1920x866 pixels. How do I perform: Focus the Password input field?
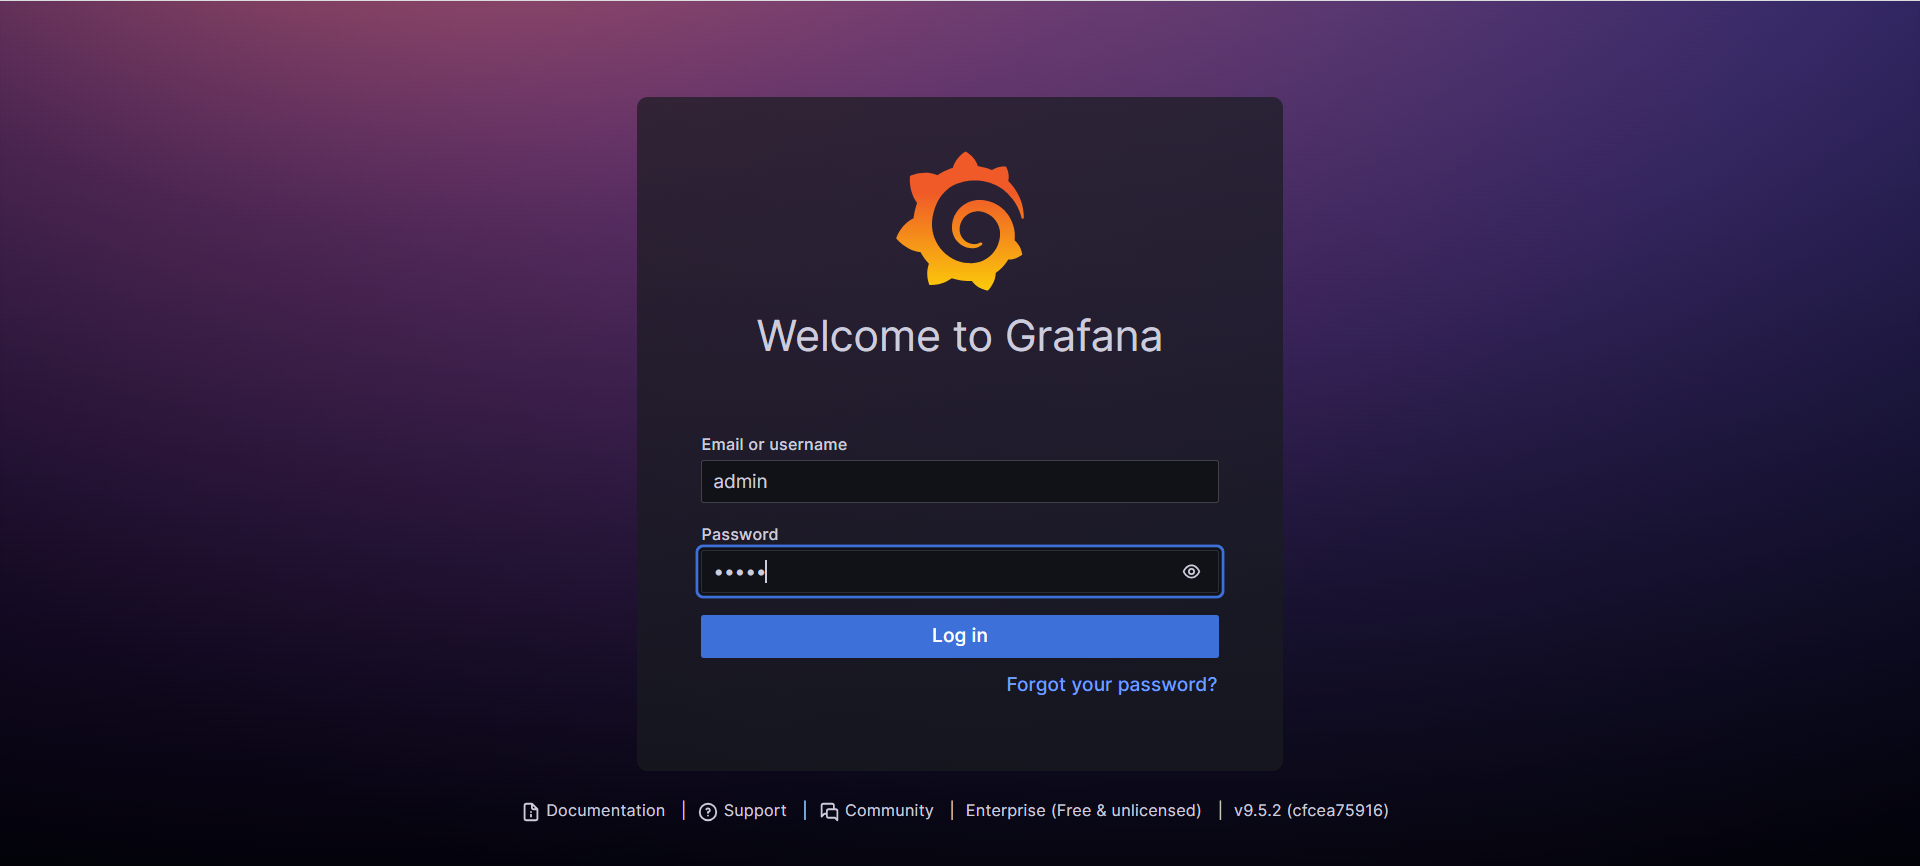[960, 572]
